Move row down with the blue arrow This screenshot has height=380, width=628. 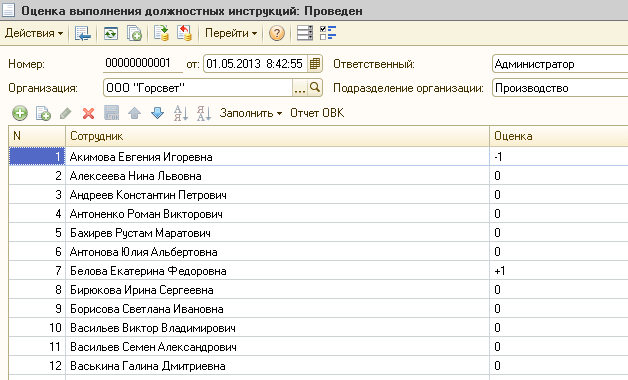[x=157, y=113]
